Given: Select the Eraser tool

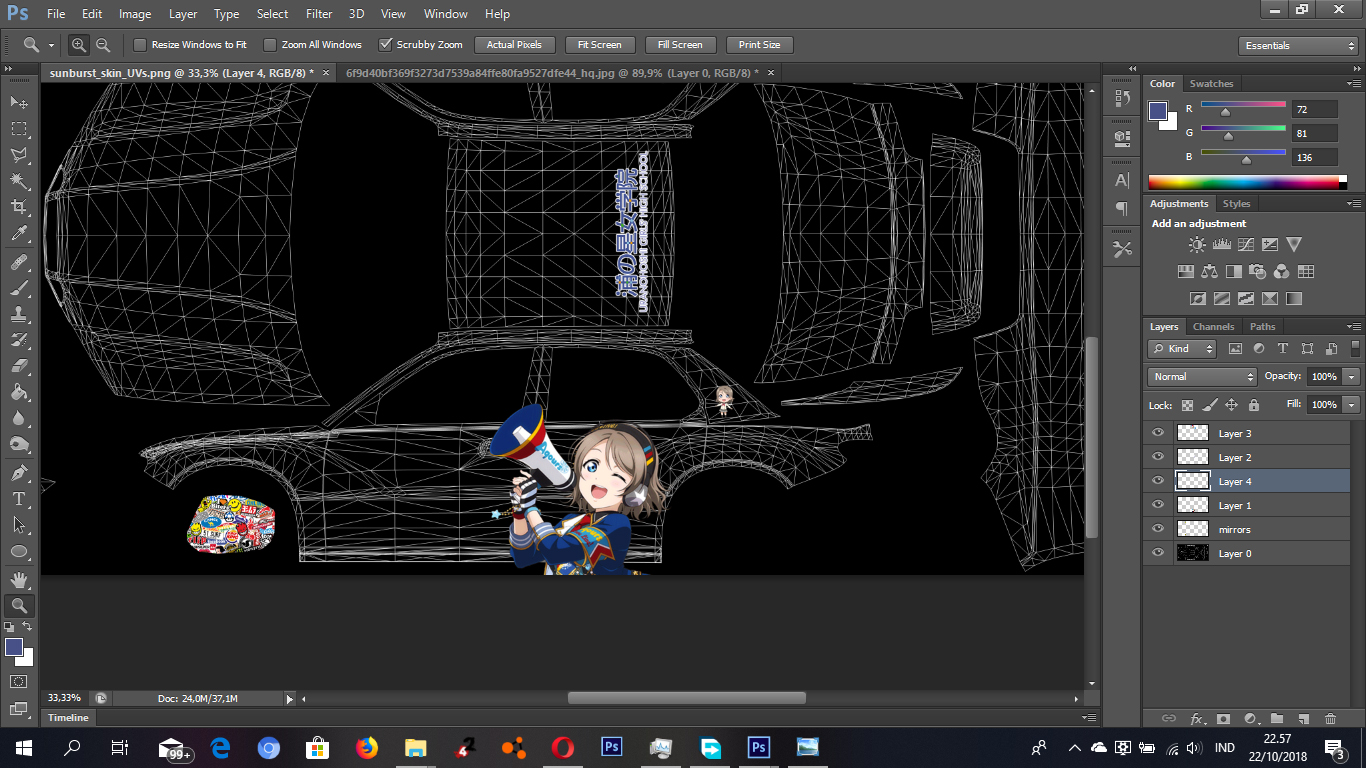Looking at the screenshot, I should coord(19,366).
